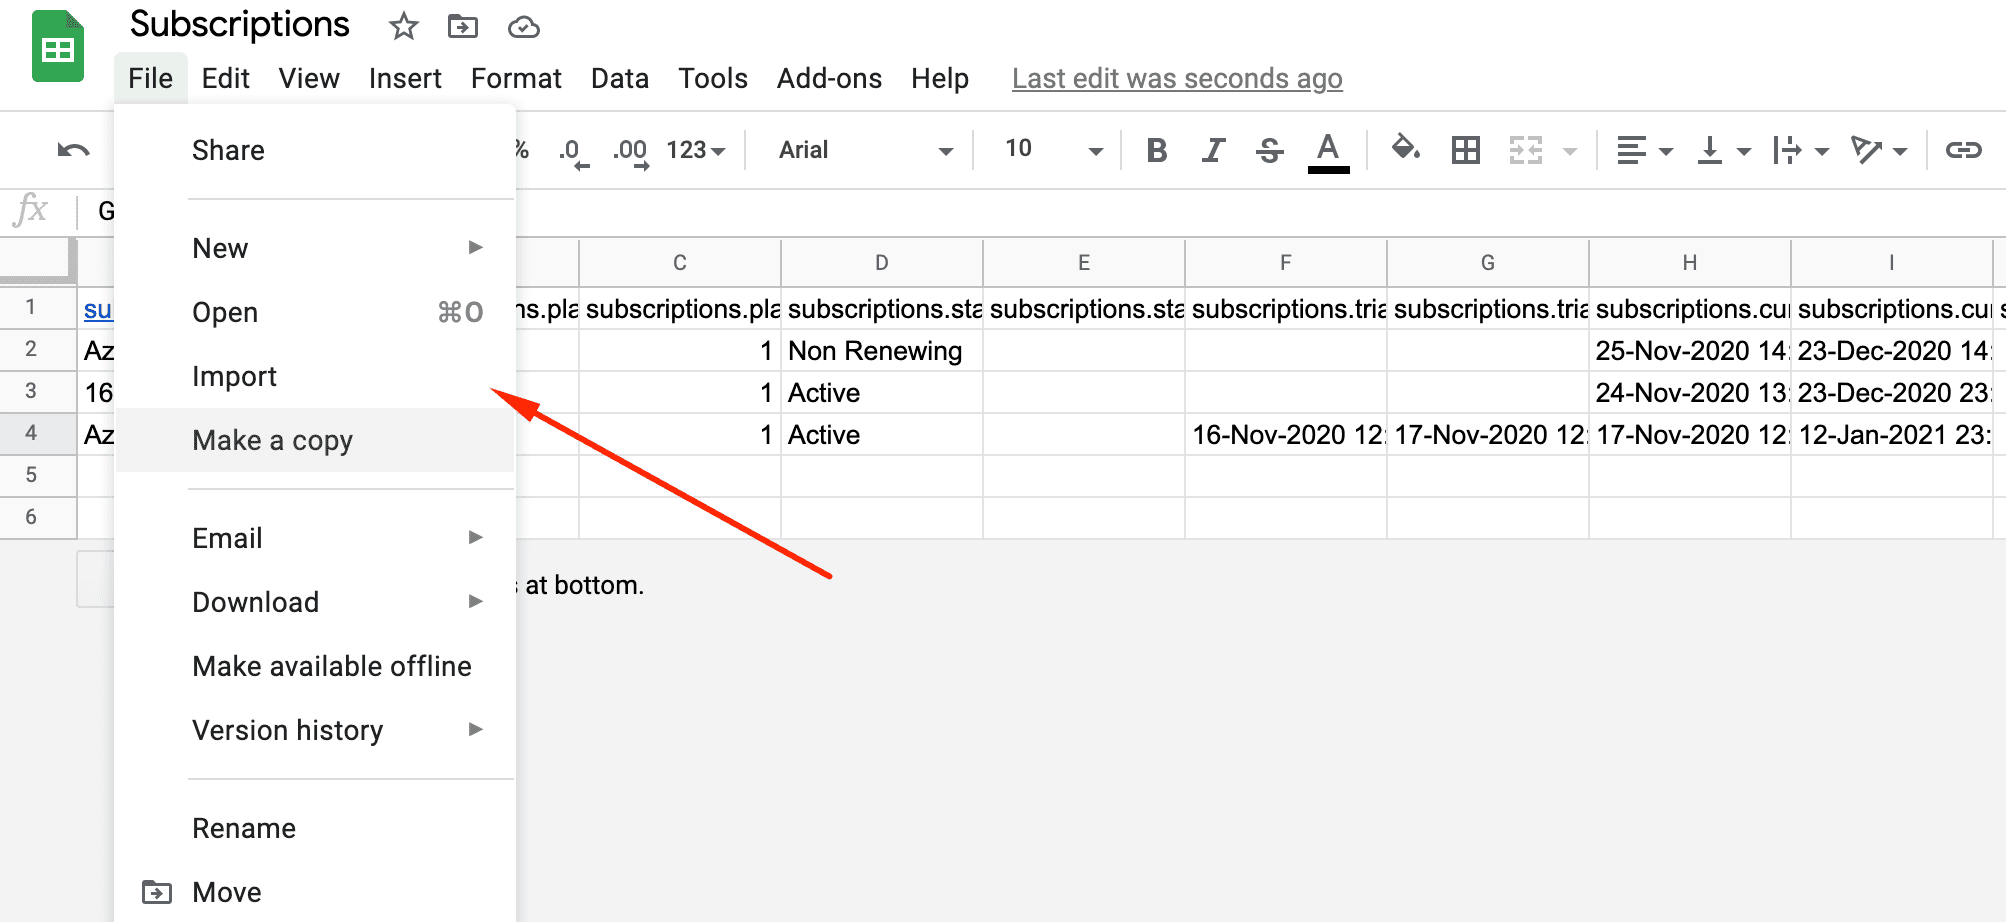Open the Add-ons menu
Viewport: 2006px width, 922px height.
point(829,78)
